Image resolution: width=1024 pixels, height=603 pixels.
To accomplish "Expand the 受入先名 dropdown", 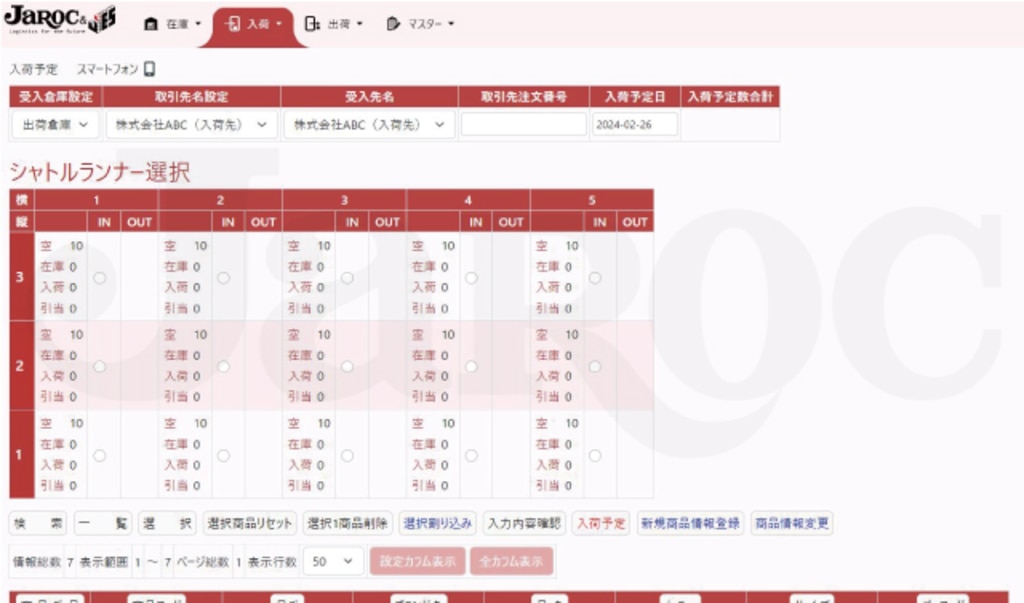I will click(368, 125).
